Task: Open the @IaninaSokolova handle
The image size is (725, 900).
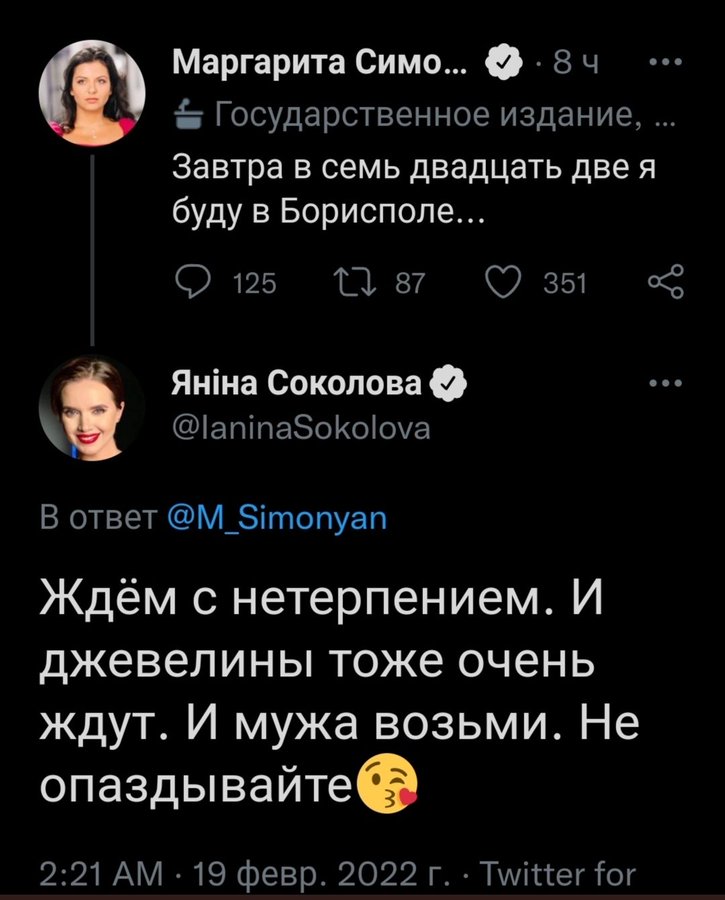Action: (x=303, y=430)
